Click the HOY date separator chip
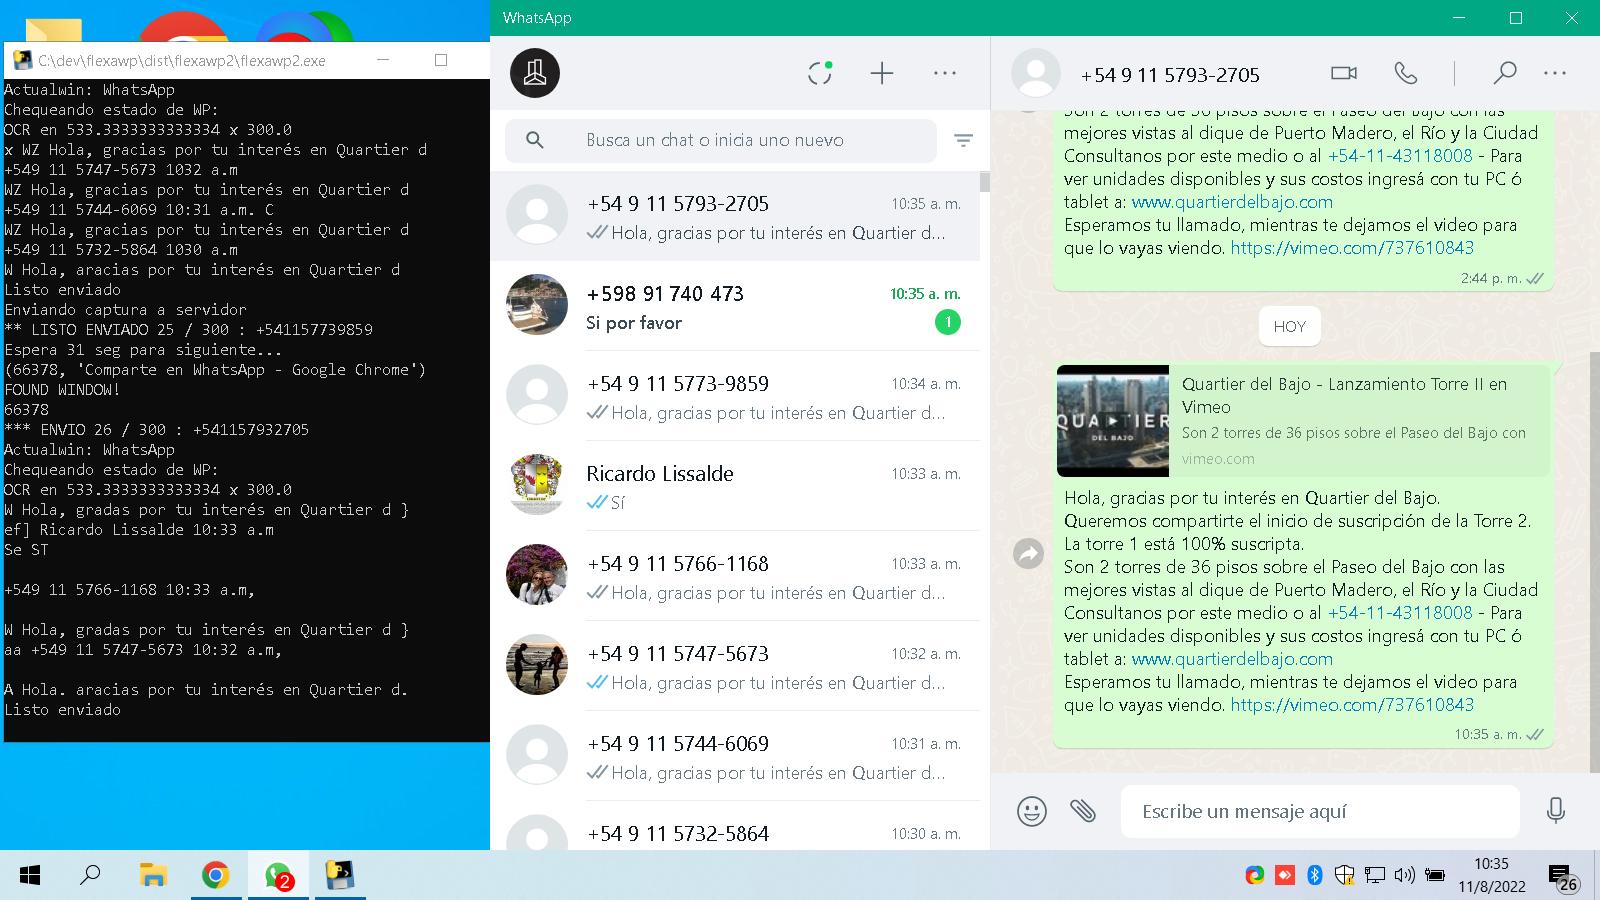The height and width of the screenshot is (900, 1600). (1289, 326)
